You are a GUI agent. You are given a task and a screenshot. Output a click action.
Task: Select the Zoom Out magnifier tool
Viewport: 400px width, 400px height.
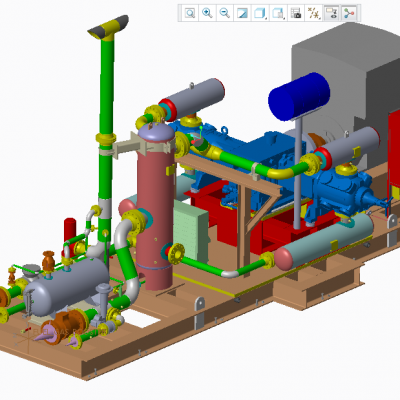pos(225,13)
